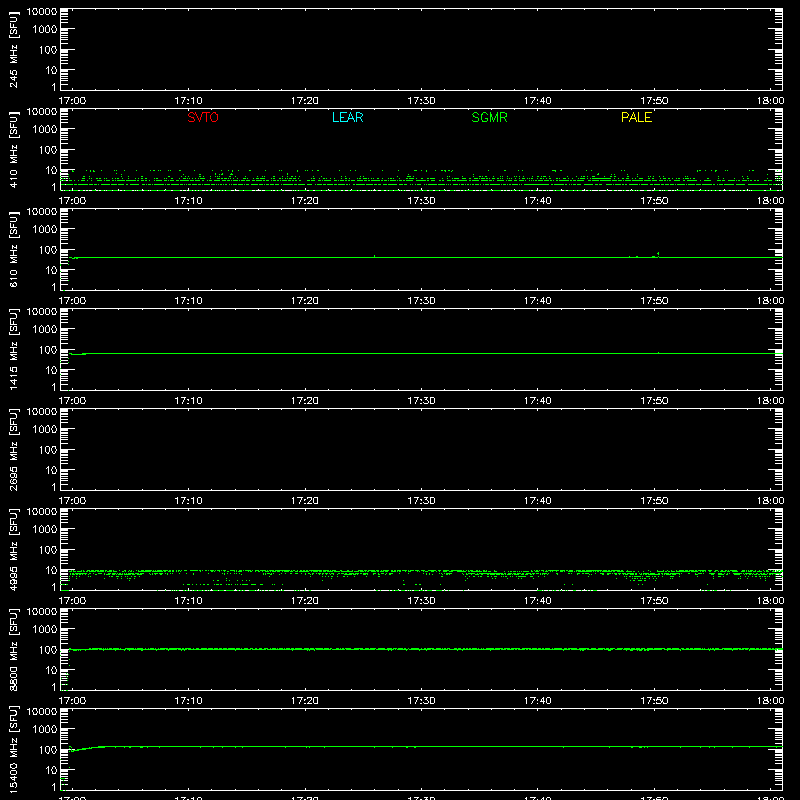Viewport: 800px width, 800px height.
Task: Click the 1000 flux tick of the 15400 MHz panel
Action: (45, 730)
